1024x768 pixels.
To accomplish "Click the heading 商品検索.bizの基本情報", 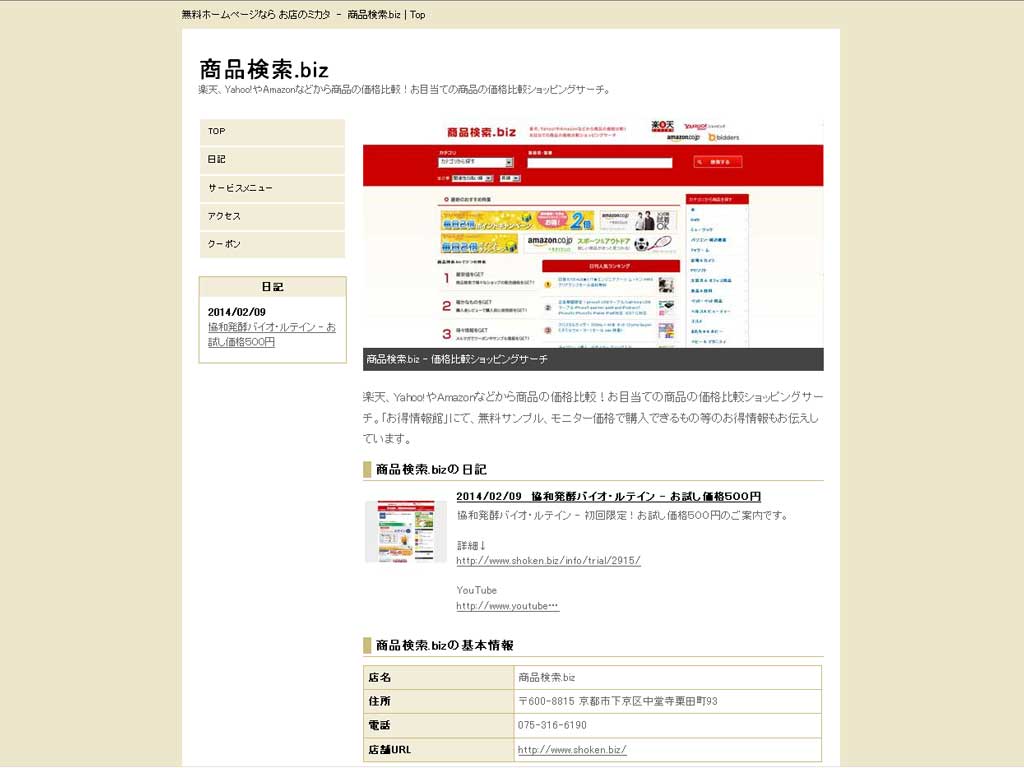I will click(445, 645).
